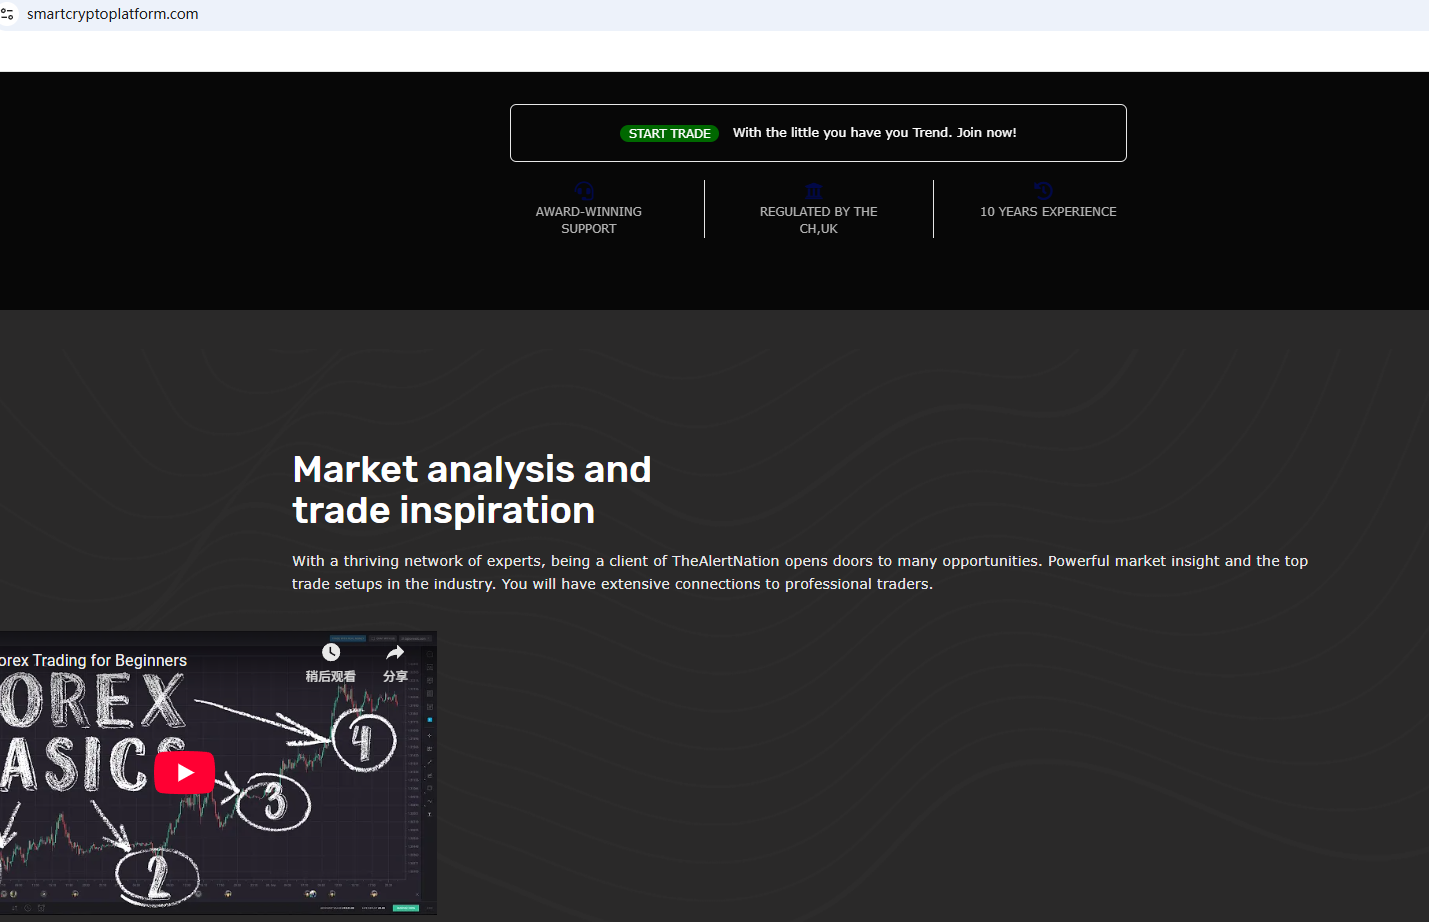
Task: Click the 'Join now!' banner text
Action: point(986,133)
